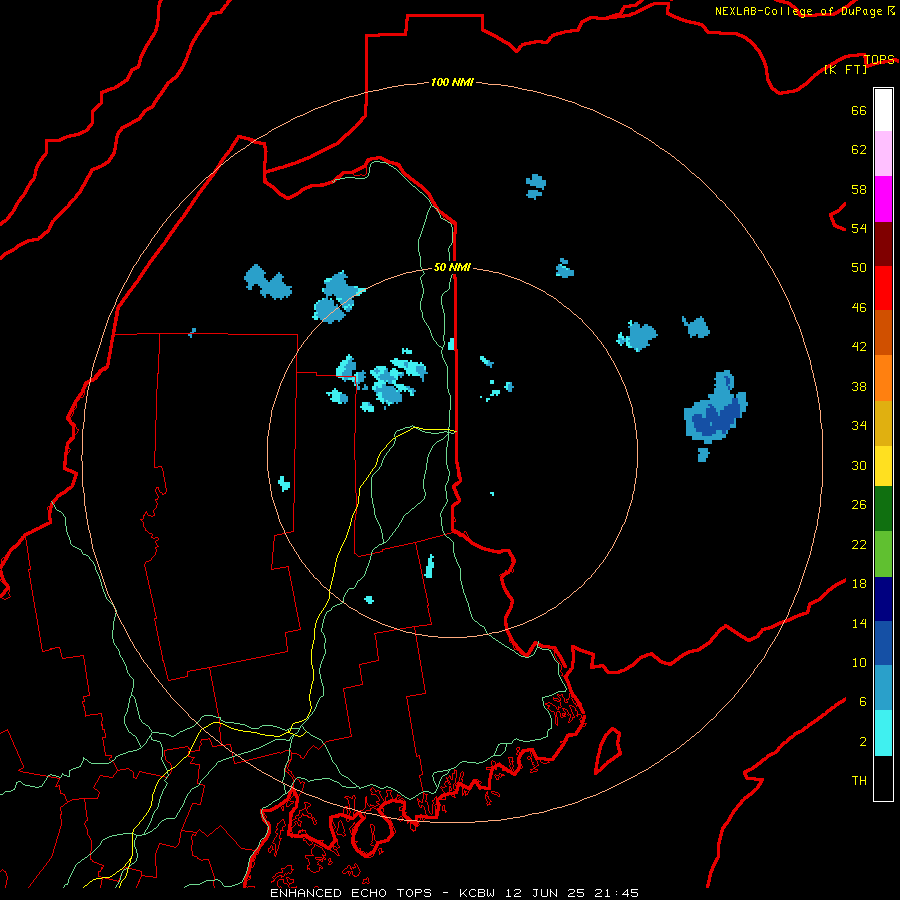Click the TH threshold label on the legend

[x=859, y=781]
